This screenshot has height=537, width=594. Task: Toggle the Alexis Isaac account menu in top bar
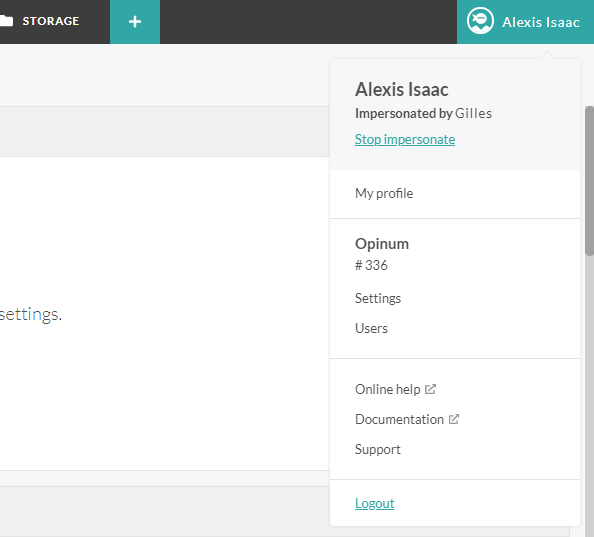[x=525, y=22]
